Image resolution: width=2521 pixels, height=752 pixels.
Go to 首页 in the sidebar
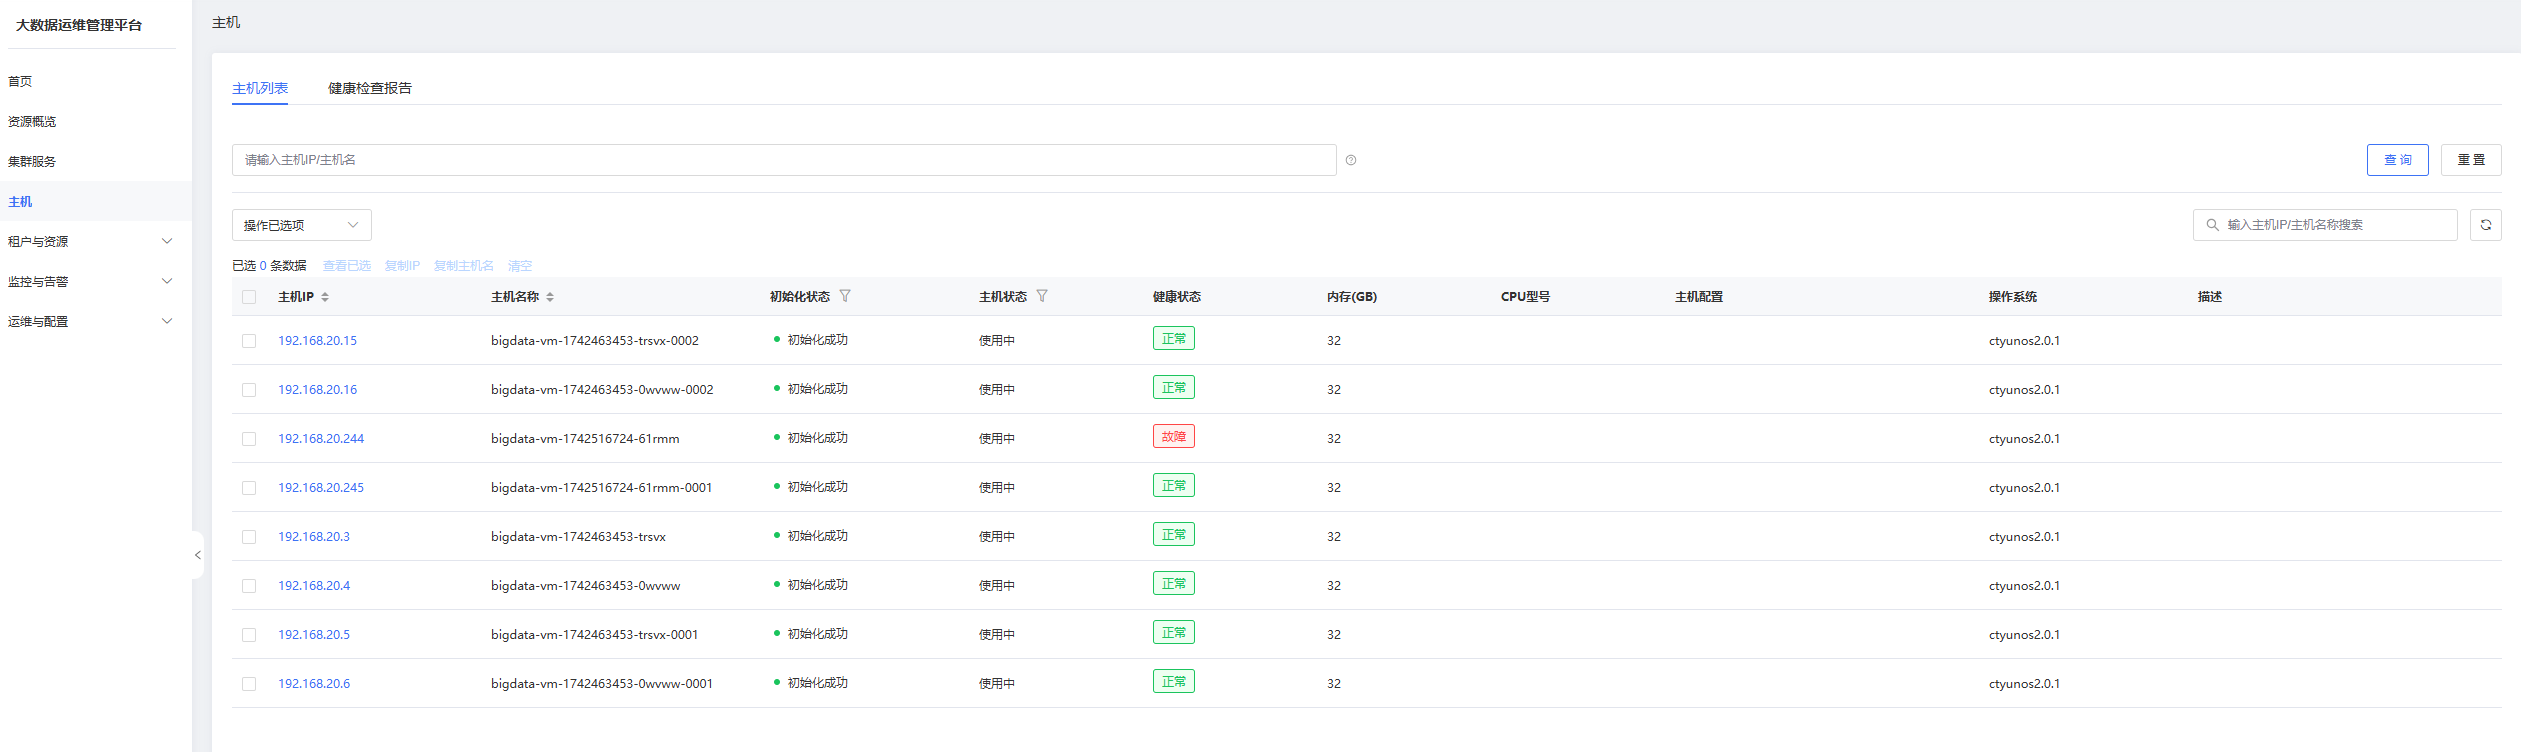click(20, 81)
